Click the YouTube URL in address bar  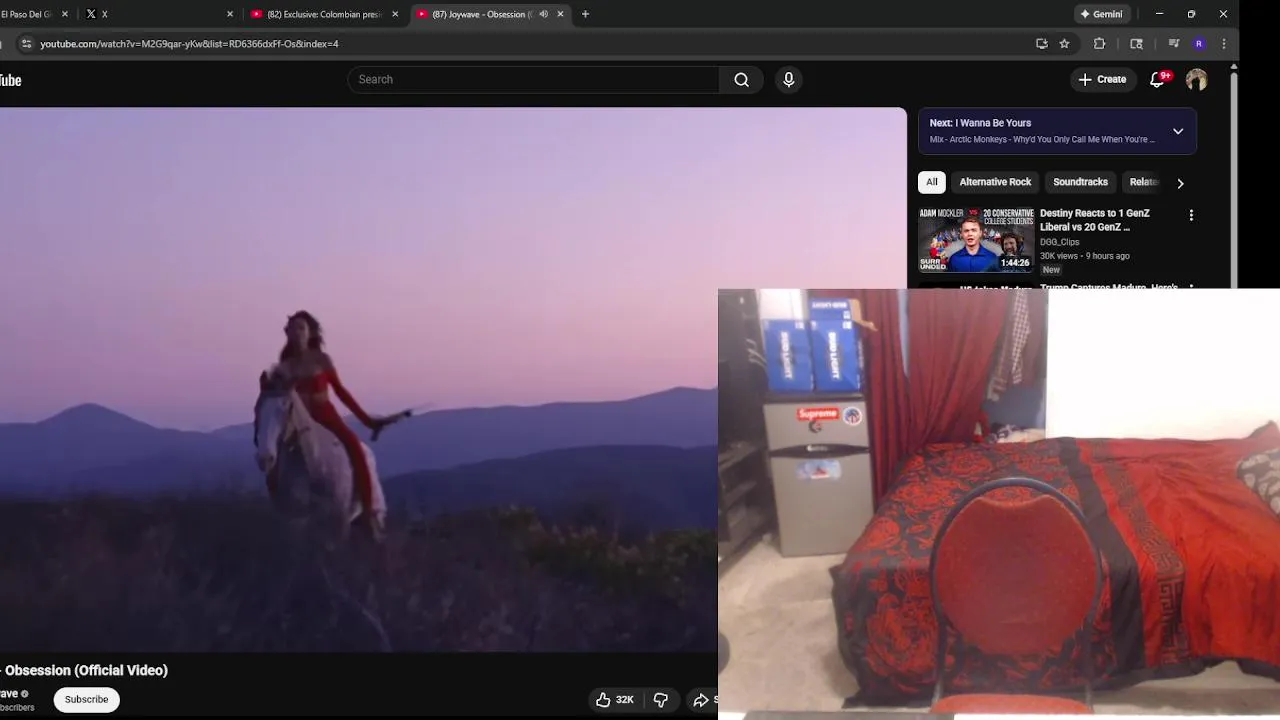189,44
